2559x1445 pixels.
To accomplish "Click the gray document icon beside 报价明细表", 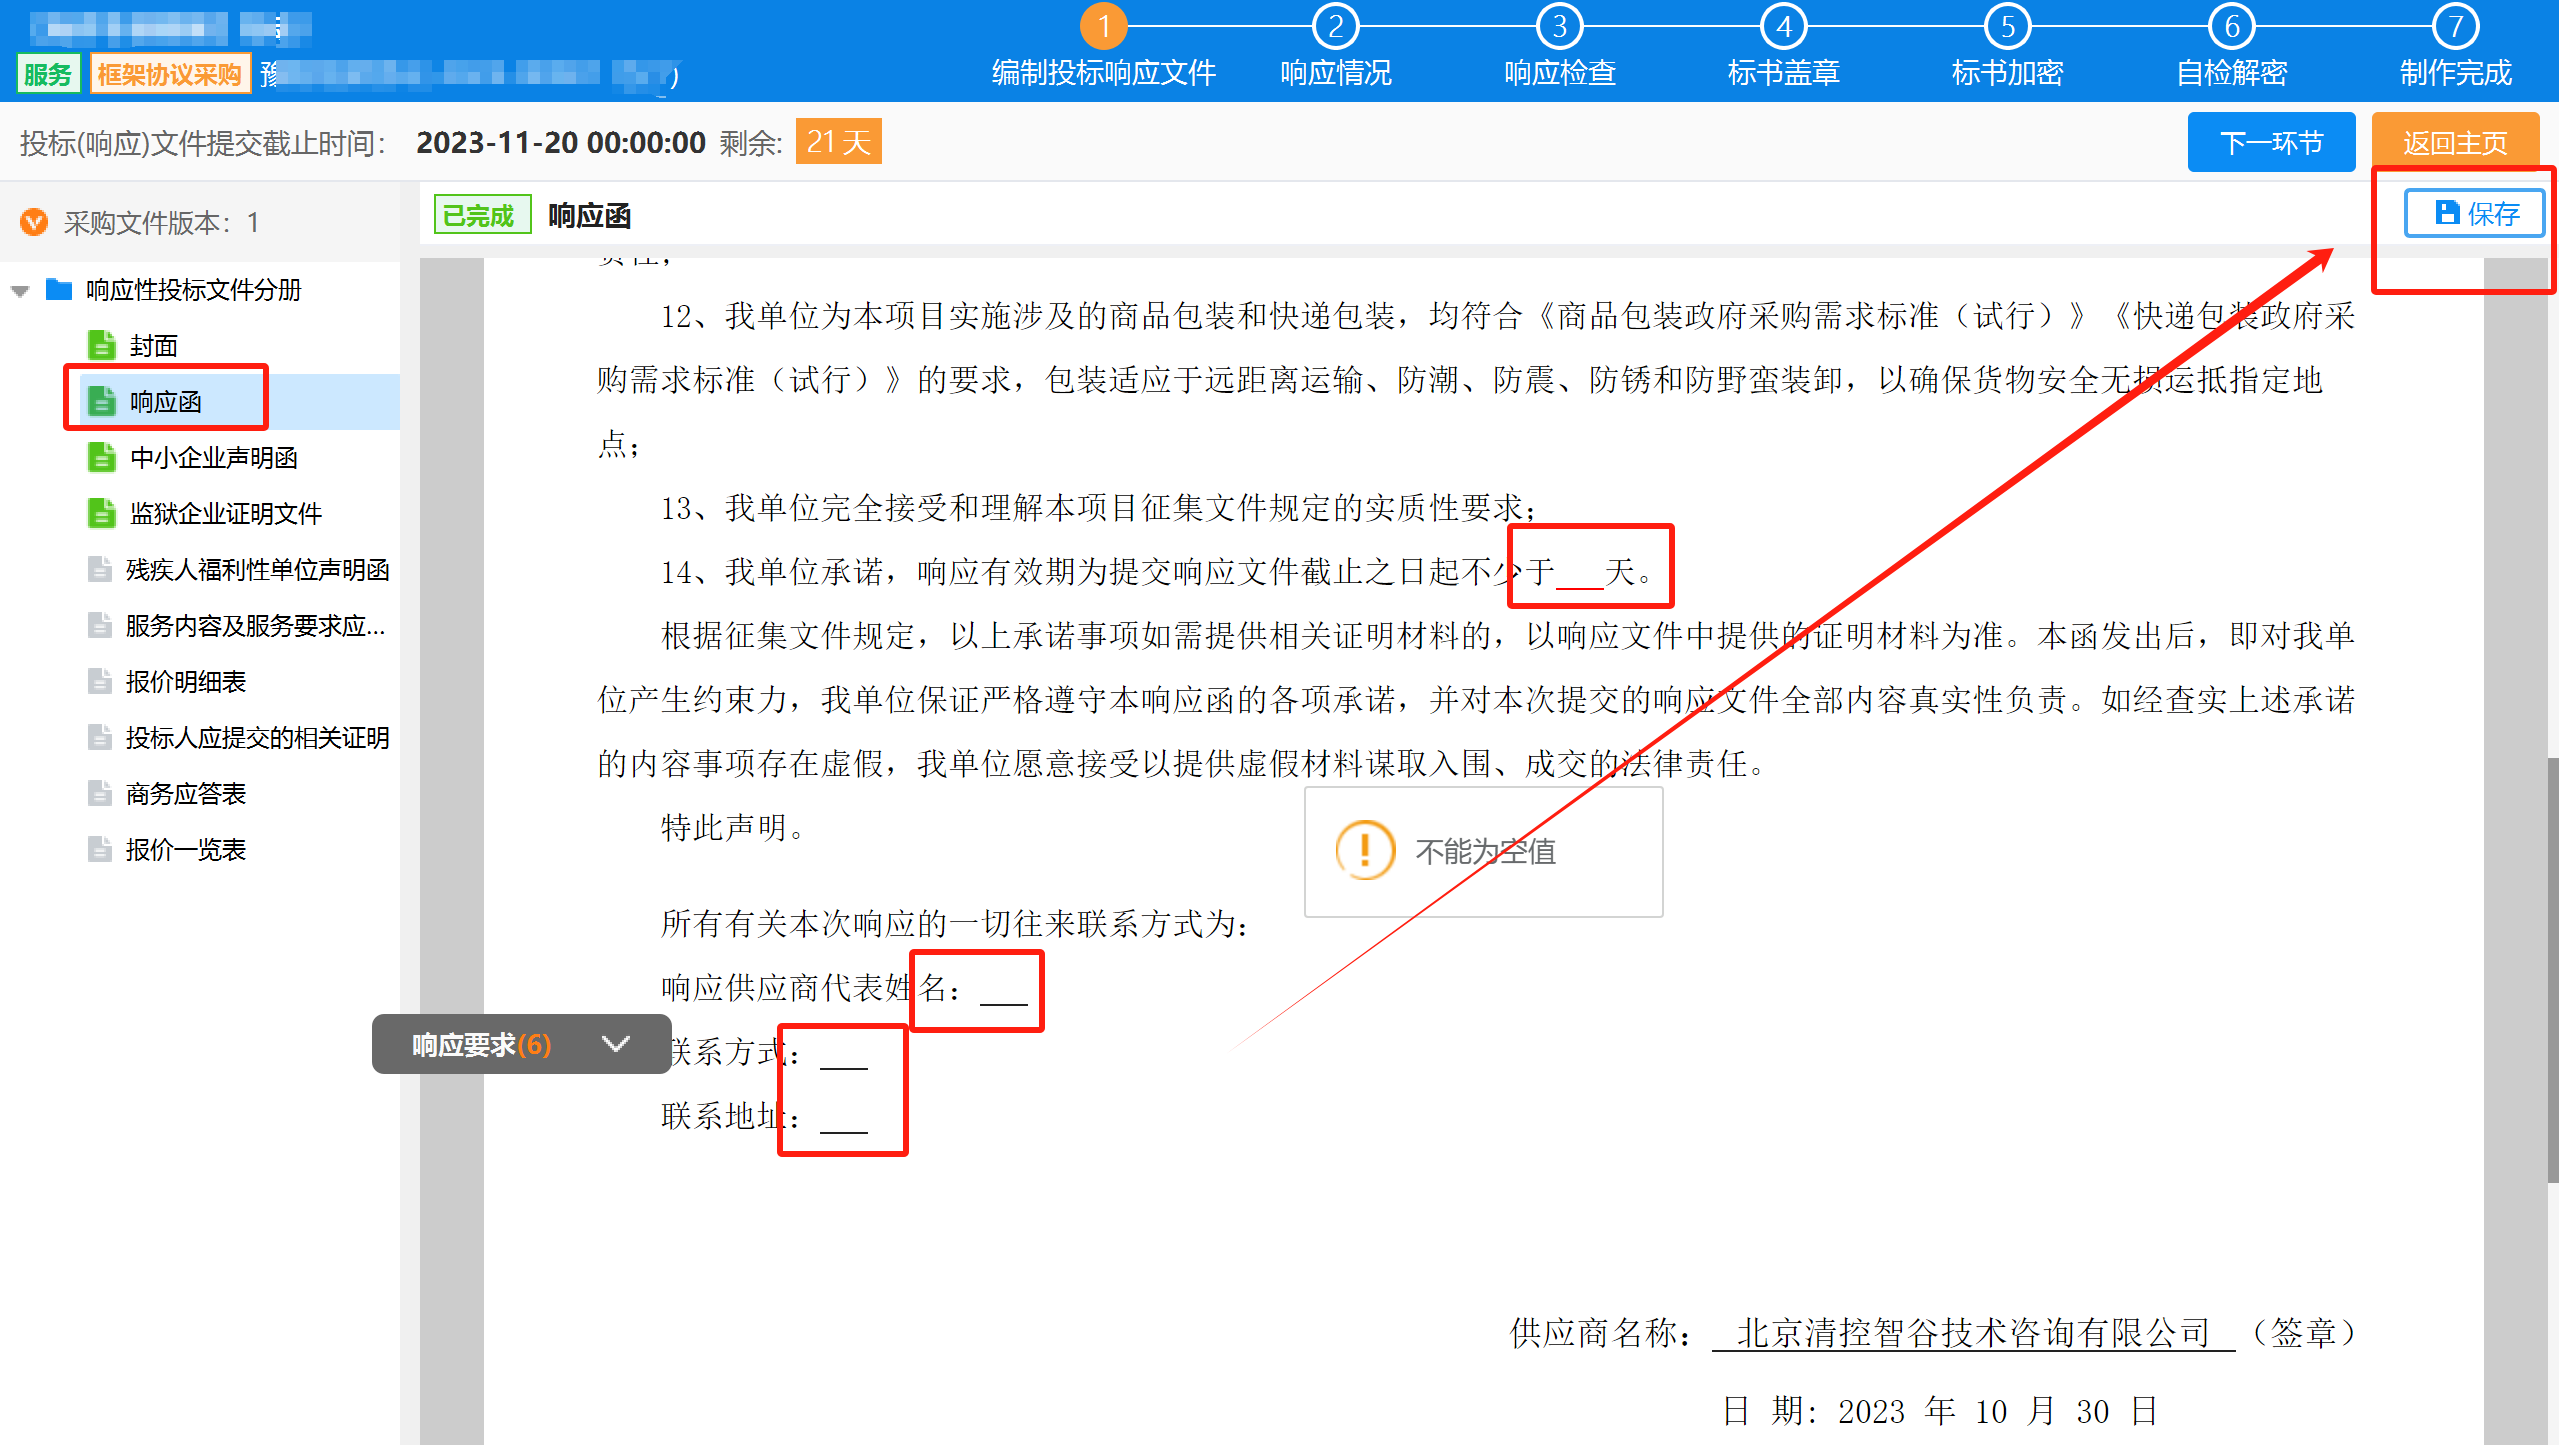I will coord(100,681).
